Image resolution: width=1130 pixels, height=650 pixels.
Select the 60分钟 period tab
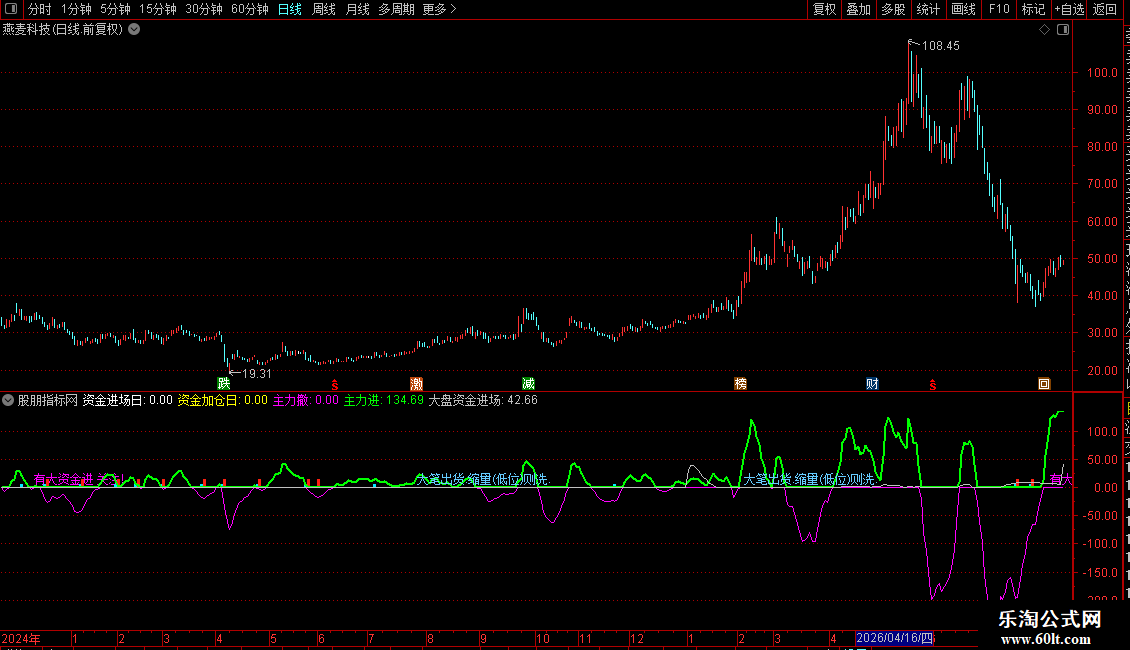coord(250,9)
